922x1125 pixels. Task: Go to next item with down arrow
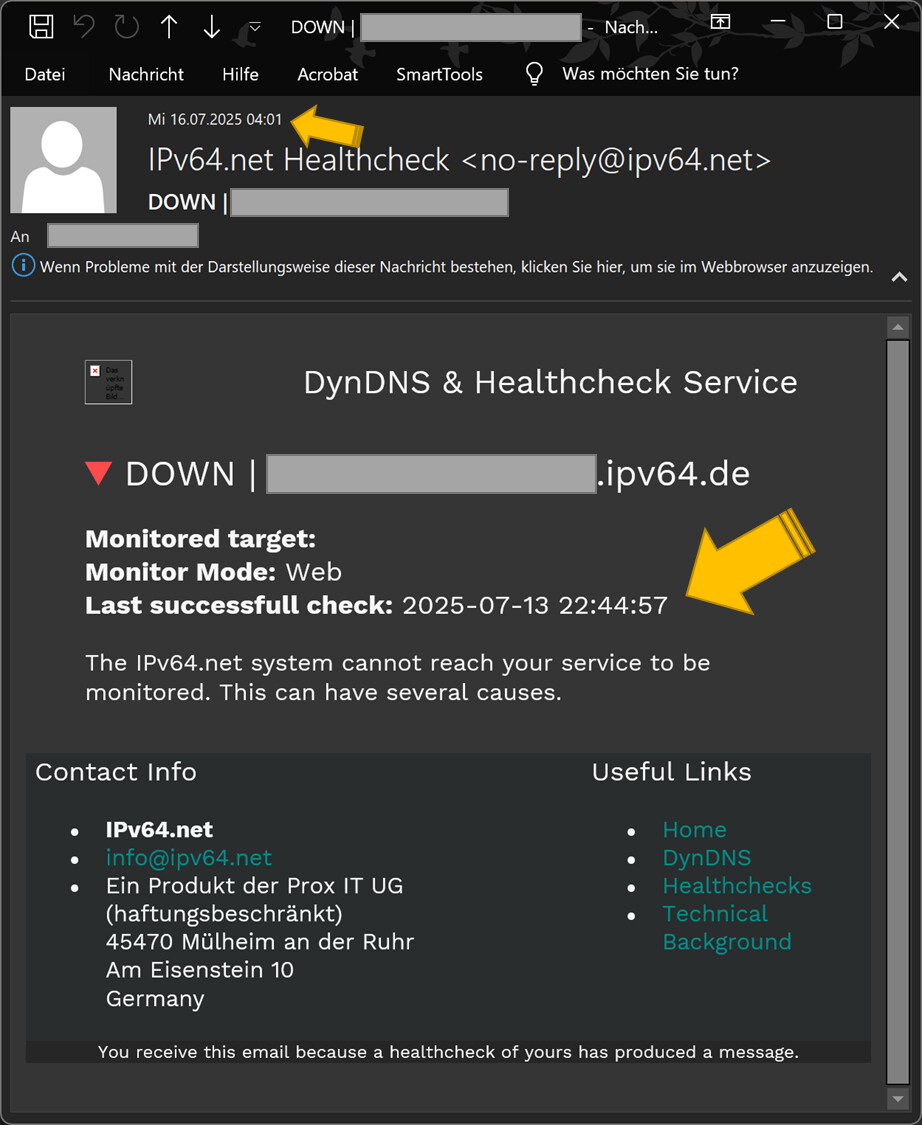pyautogui.click(x=211, y=27)
